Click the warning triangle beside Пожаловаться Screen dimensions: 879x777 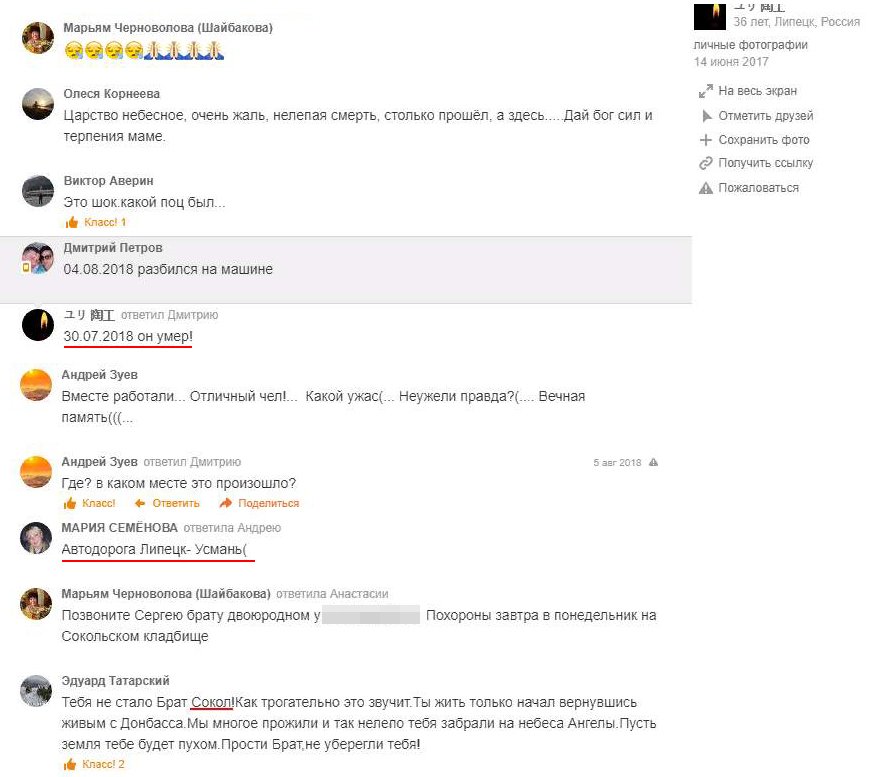point(706,188)
